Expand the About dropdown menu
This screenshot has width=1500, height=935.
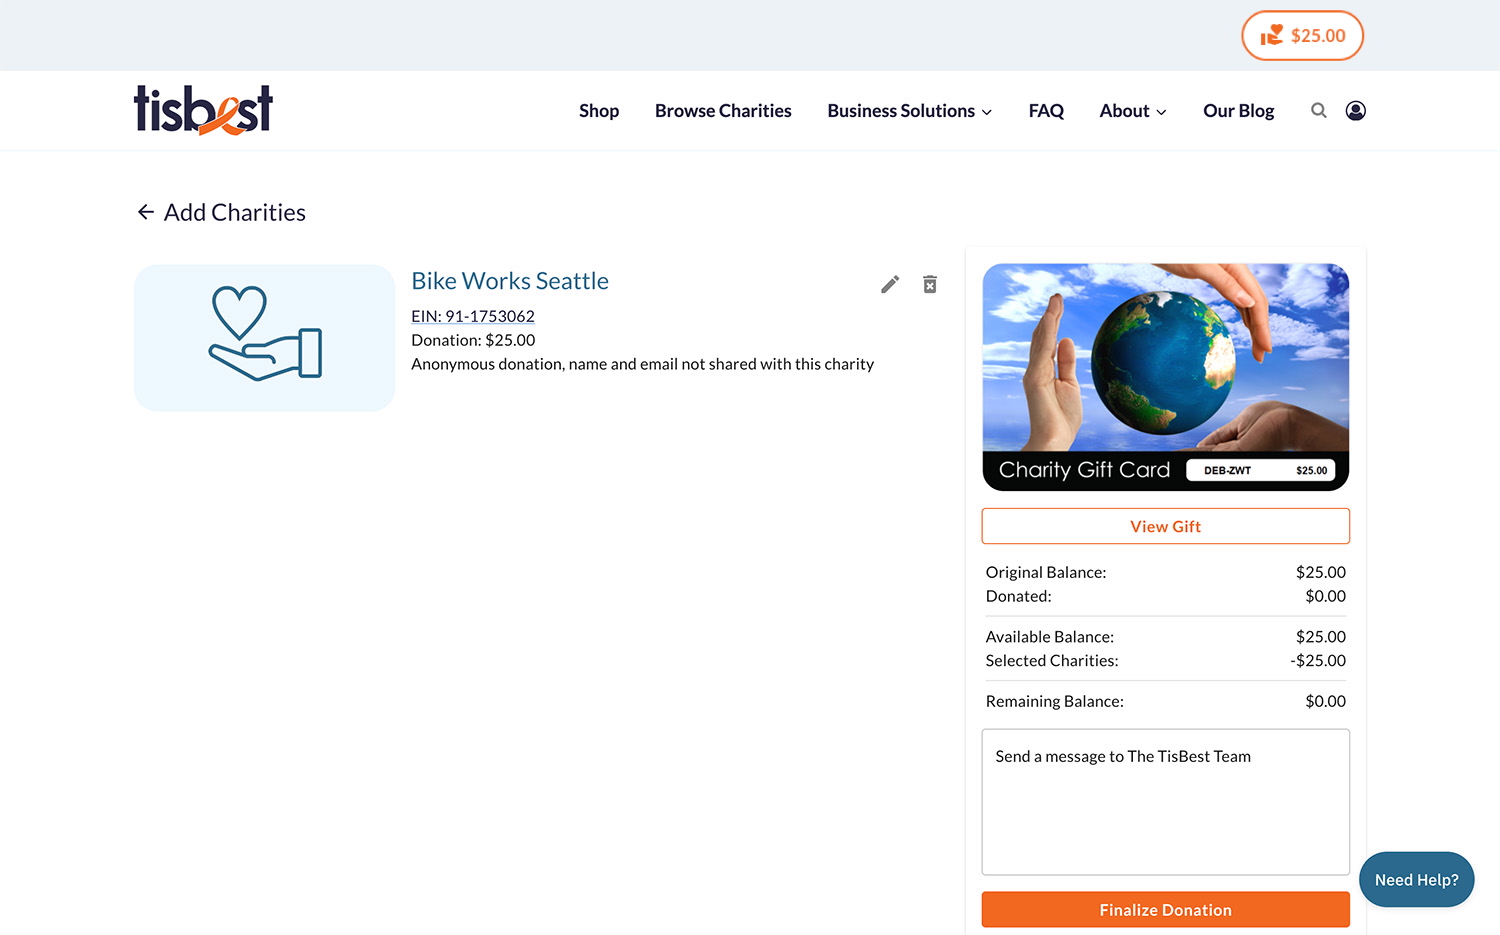pos(1133,111)
